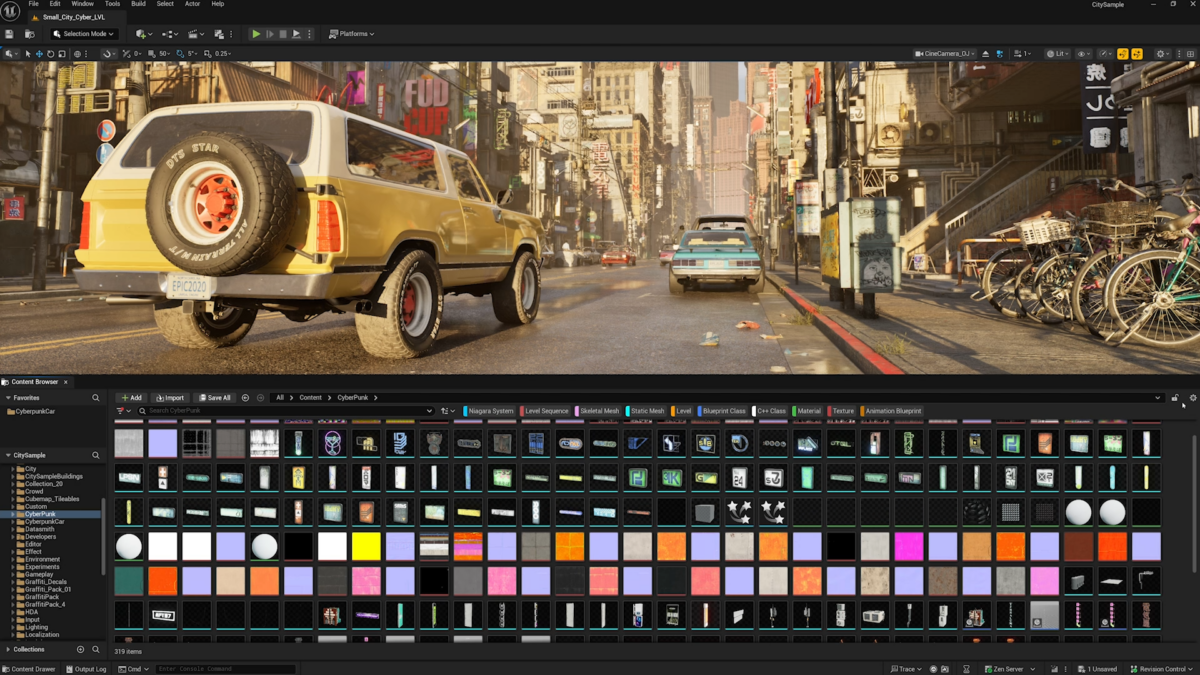Click the Eject button in the play controls
This screenshot has height=675, width=1200.
point(296,34)
